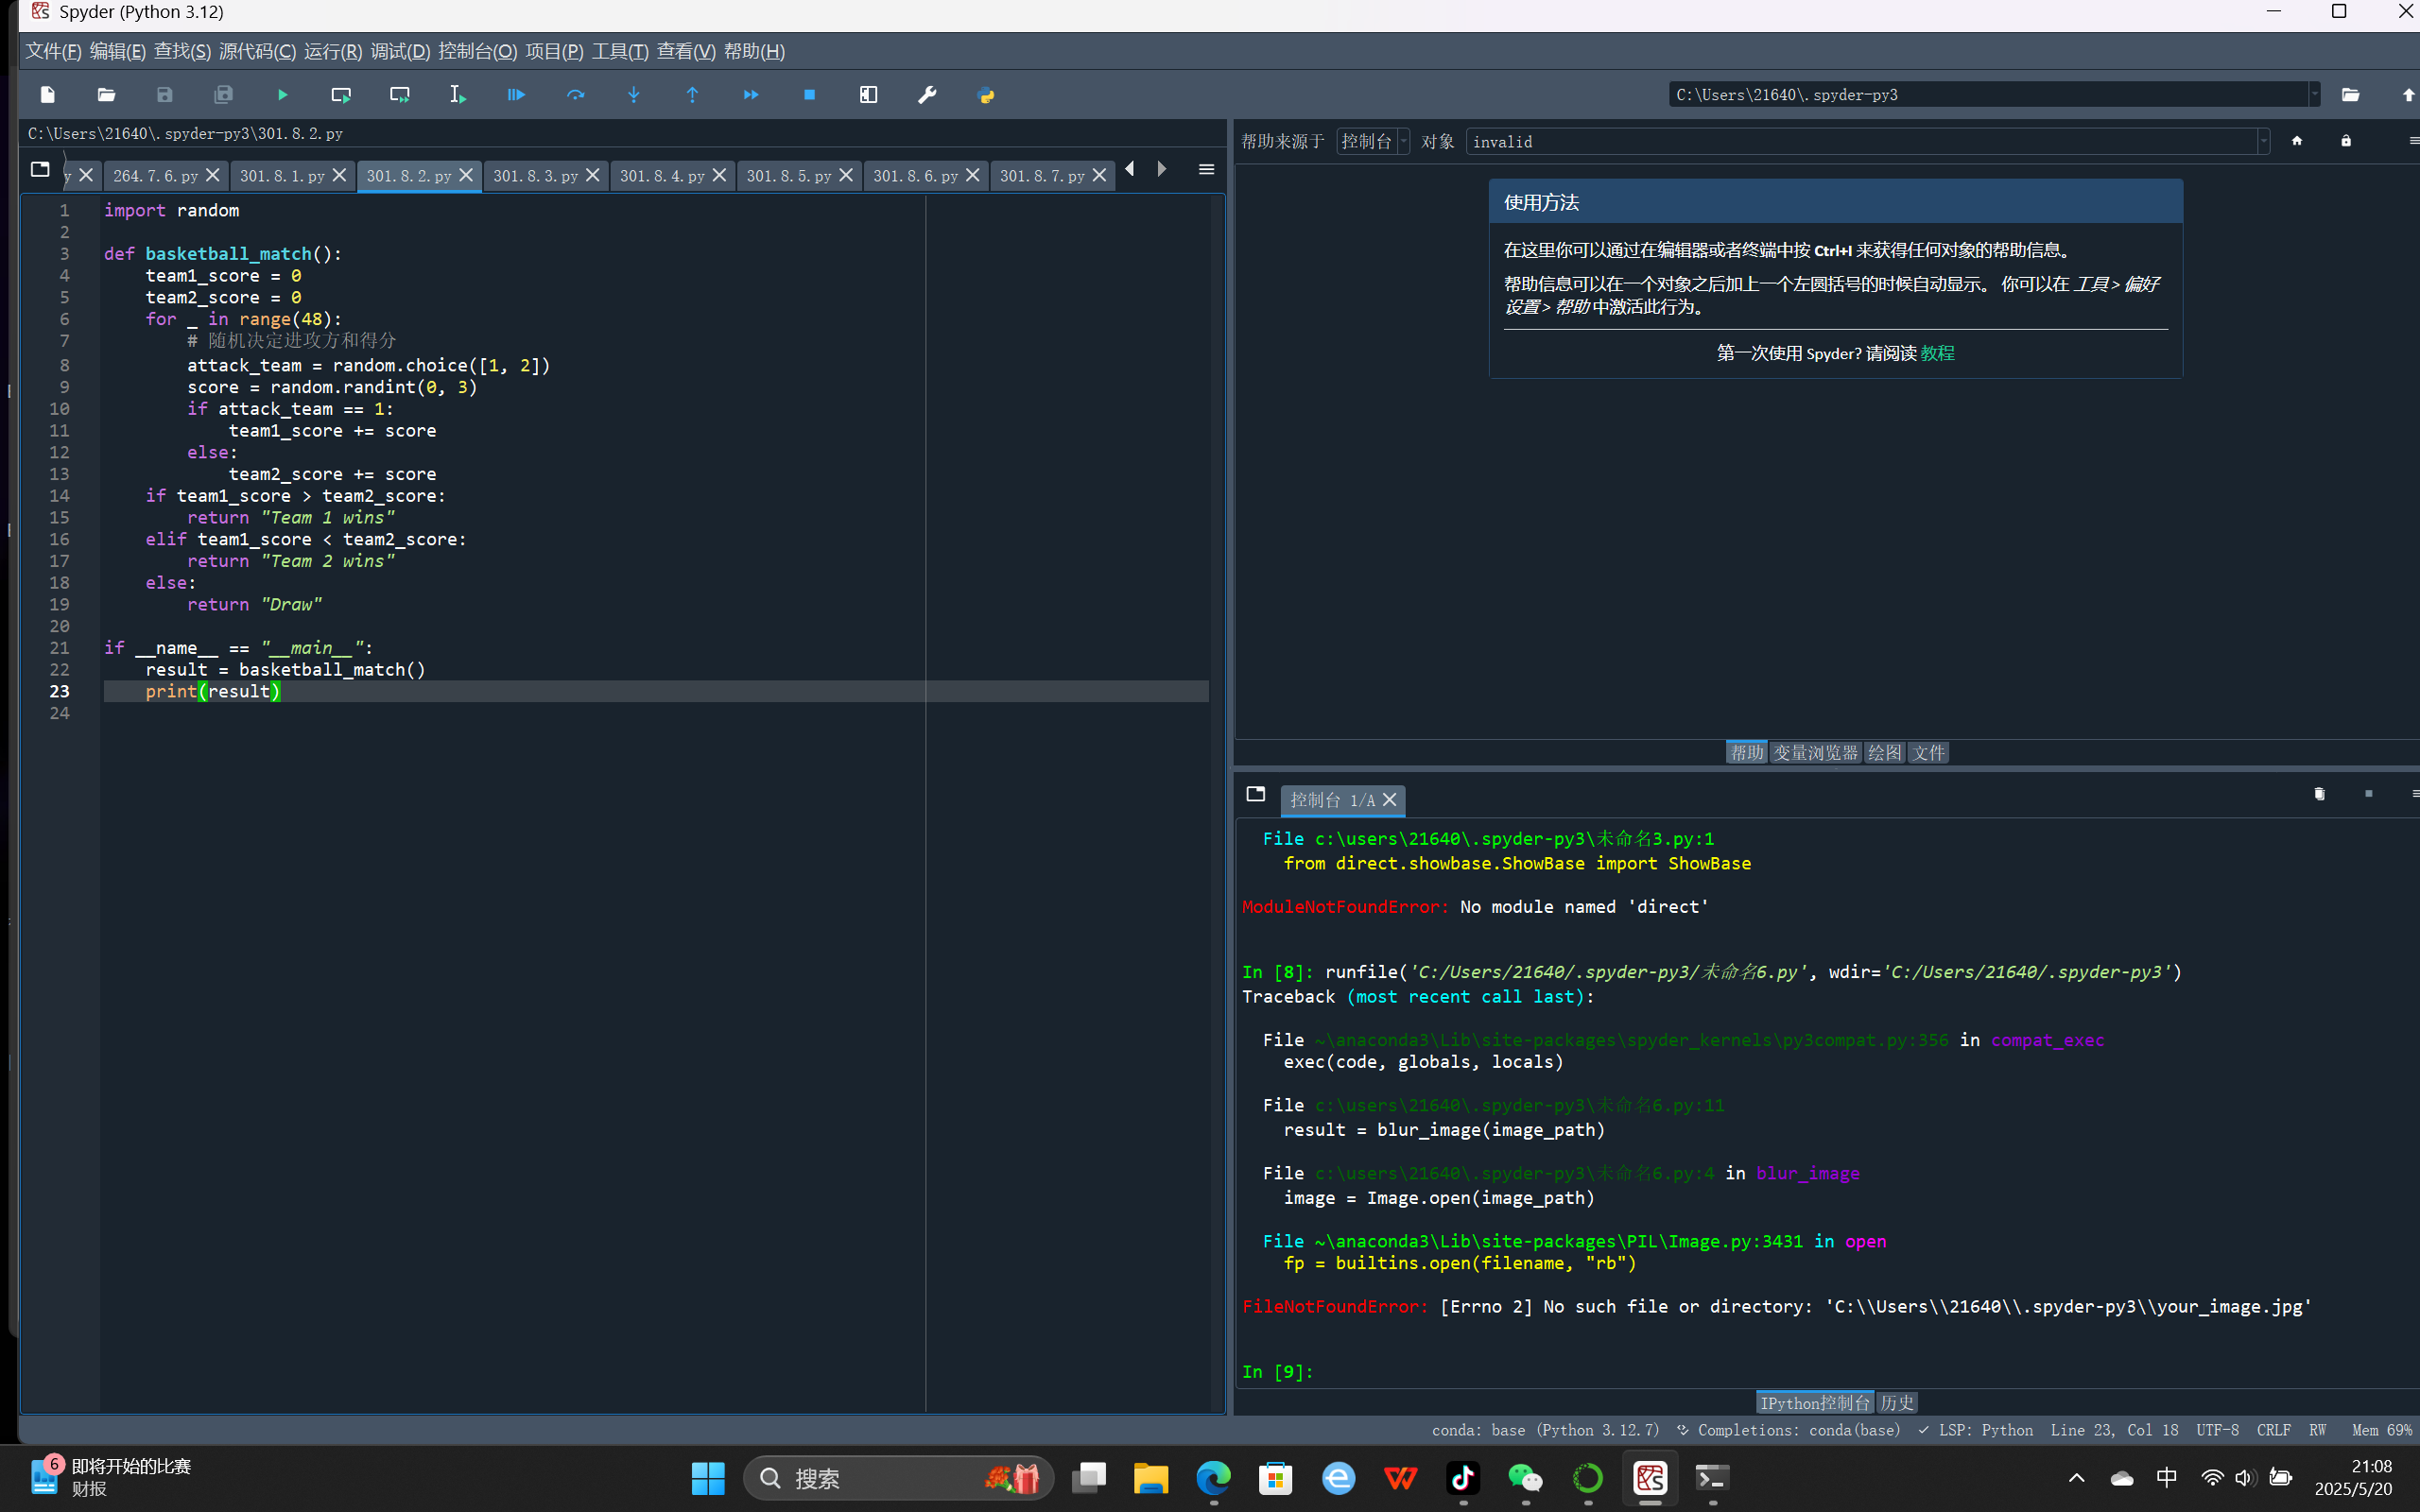Viewport: 2420px width, 1512px height.
Task: Open WeChat from the Windows taskbar
Action: coord(1525,1478)
